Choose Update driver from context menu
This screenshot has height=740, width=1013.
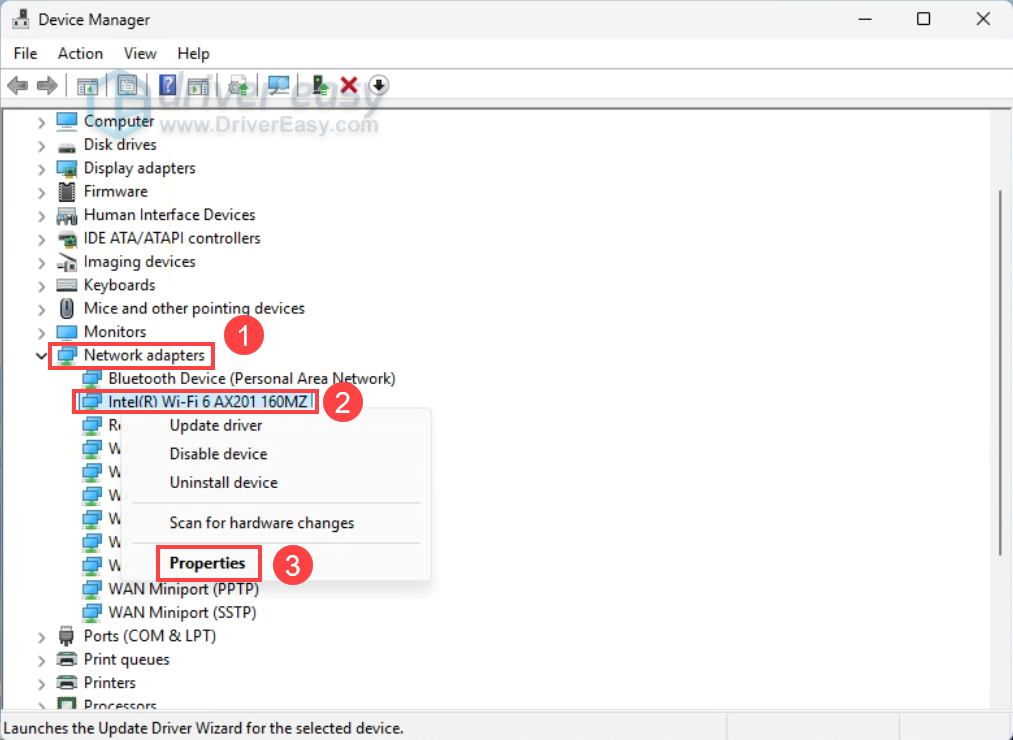click(277, 425)
